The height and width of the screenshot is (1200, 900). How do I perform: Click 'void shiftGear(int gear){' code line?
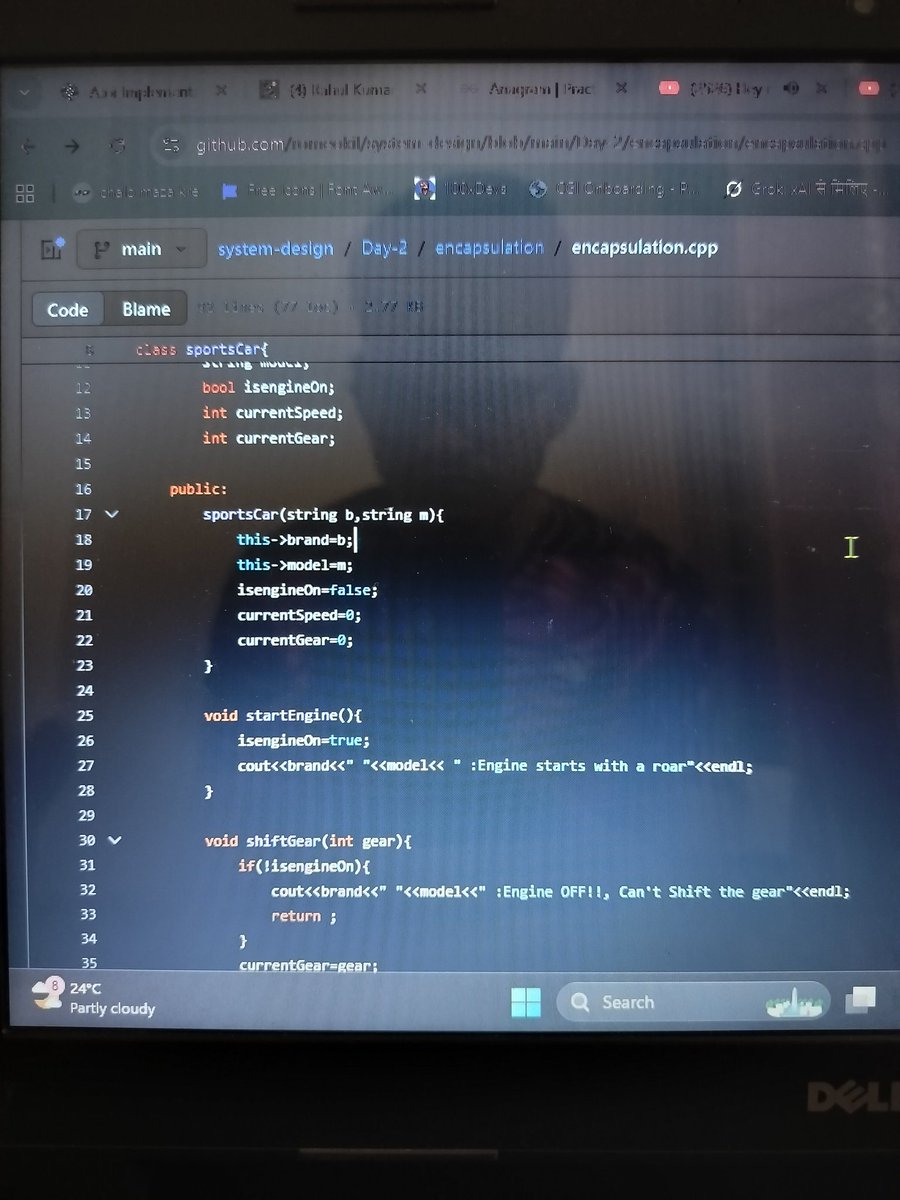tap(308, 841)
